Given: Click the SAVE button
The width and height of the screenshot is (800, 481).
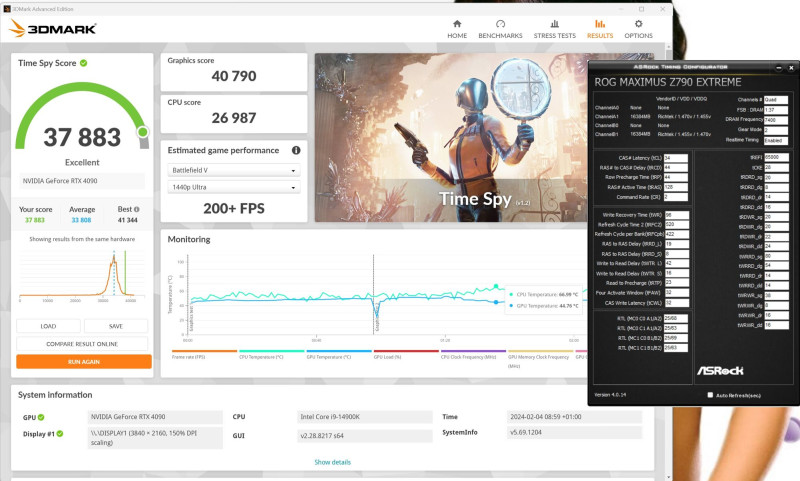Looking at the screenshot, I should [x=116, y=326].
